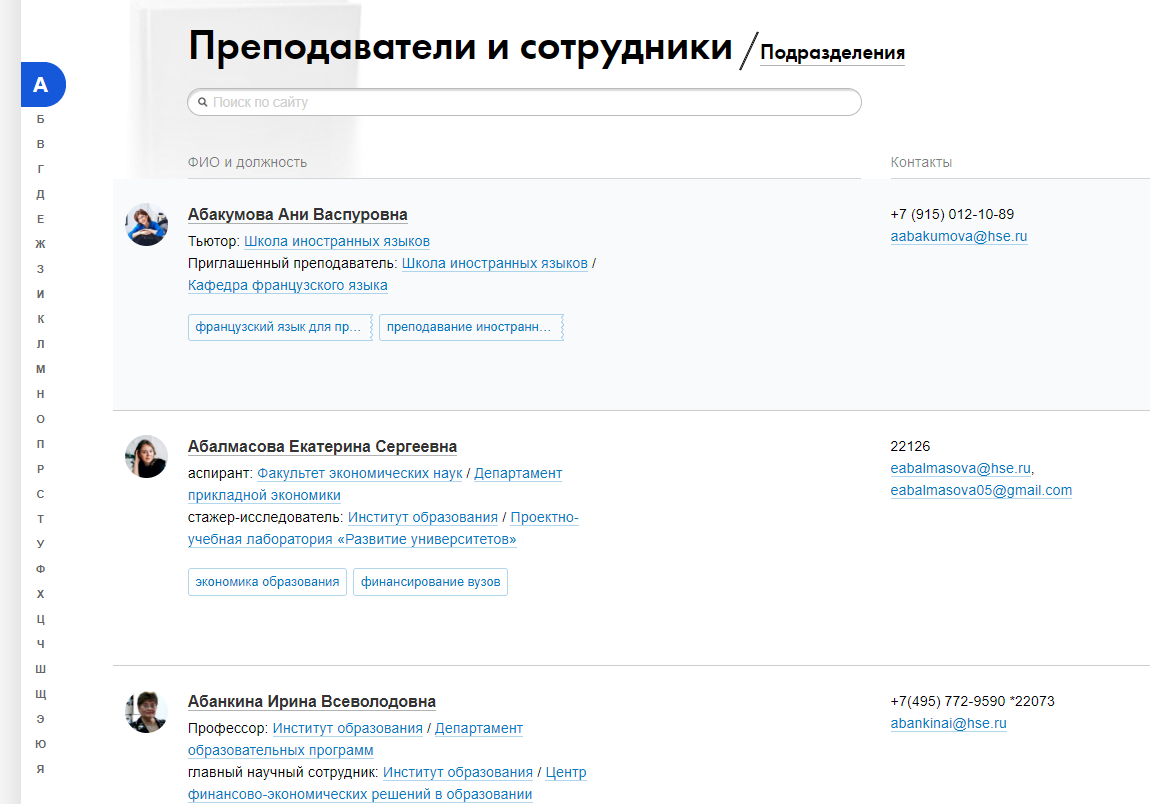Type in the Поиск по сайту field
This screenshot has height=804, width=1161.
(x=530, y=102)
